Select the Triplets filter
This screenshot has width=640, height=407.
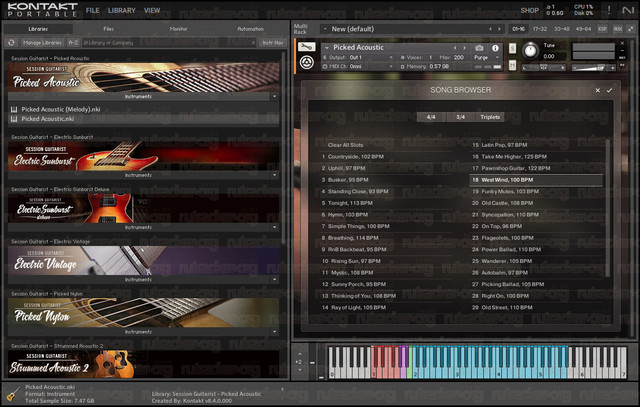(490, 117)
